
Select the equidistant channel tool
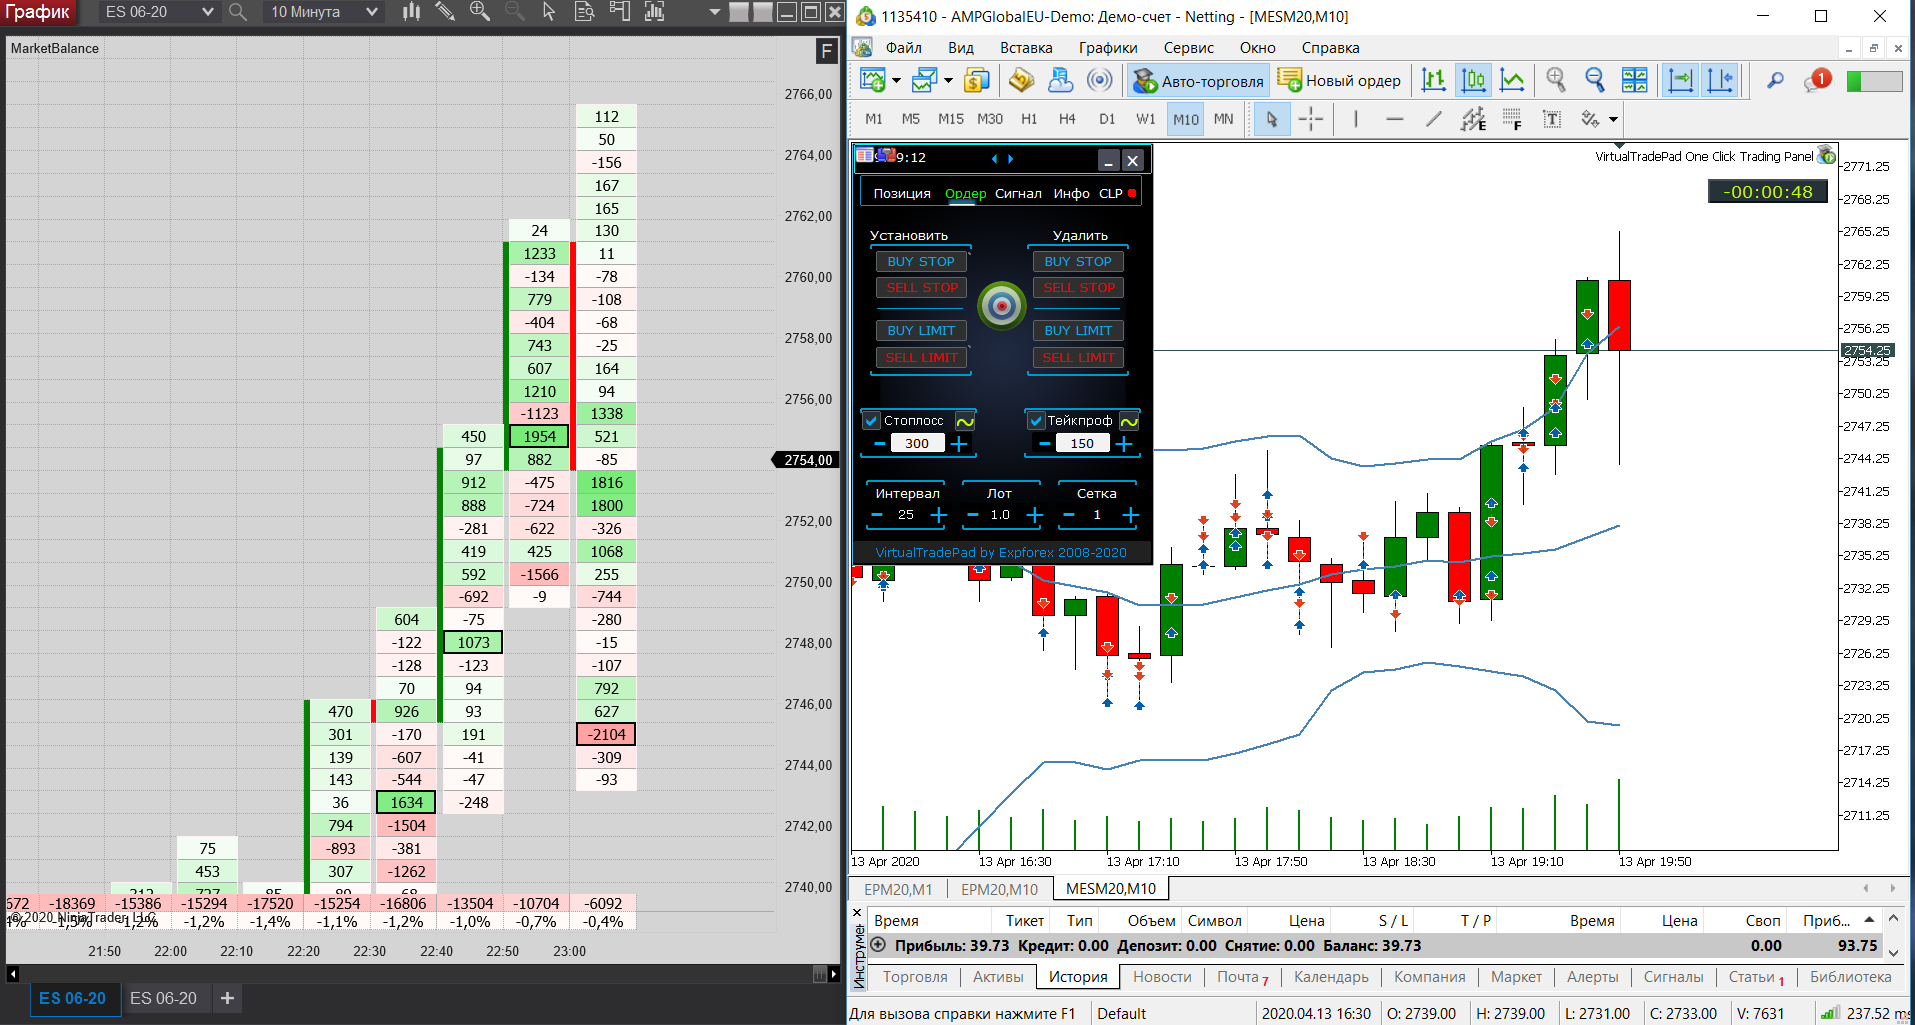tap(1473, 119)
